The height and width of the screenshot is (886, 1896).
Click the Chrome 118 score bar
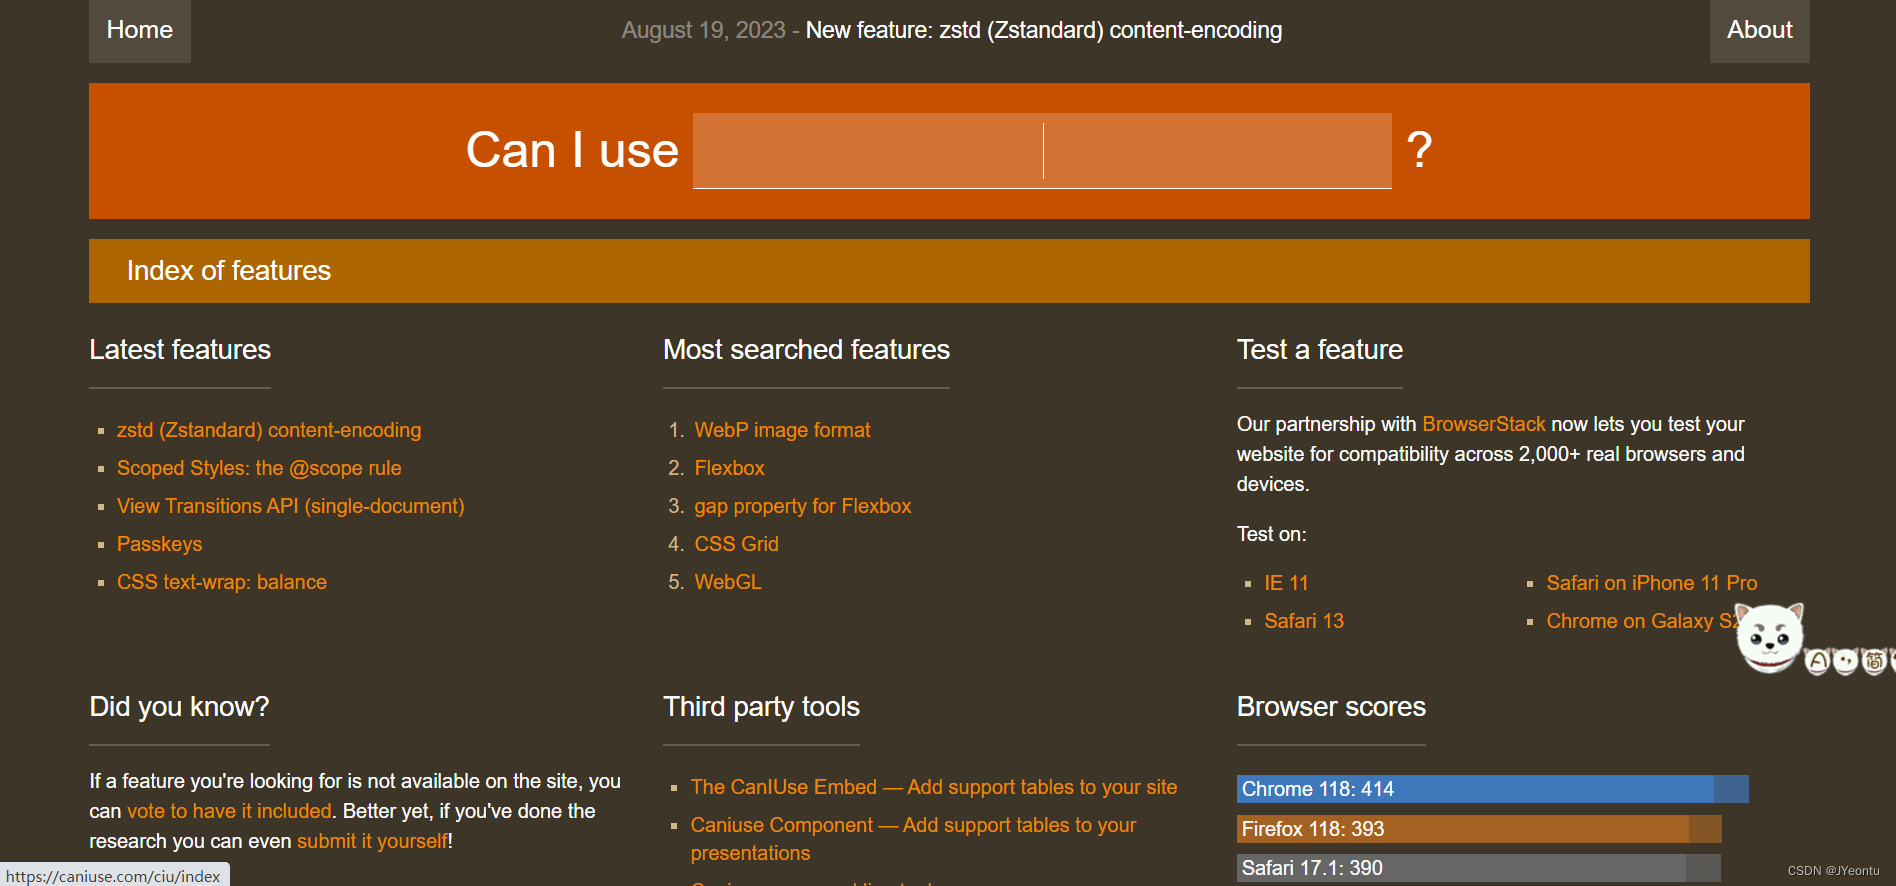(1492, 789)
